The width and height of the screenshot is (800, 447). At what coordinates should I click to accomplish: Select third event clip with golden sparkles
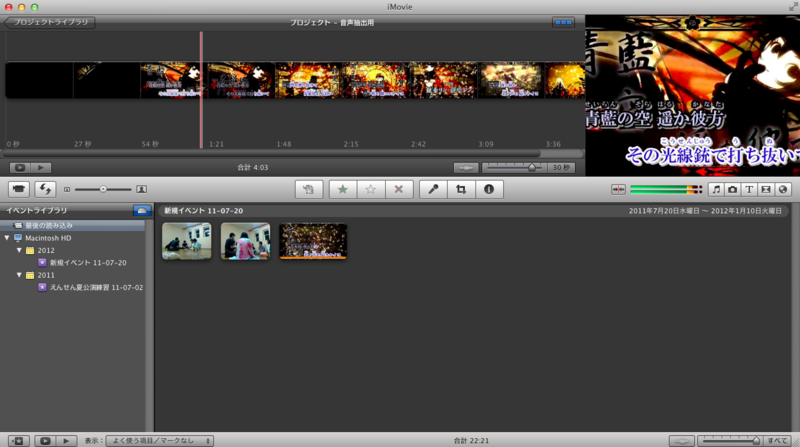[313, 241]
